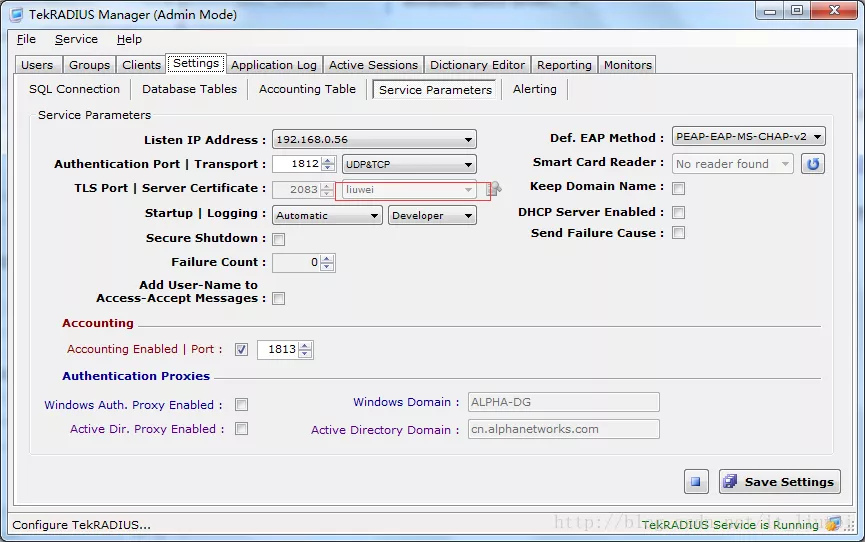Select the SQL Connection sub-tab

(x=74, y=89)
